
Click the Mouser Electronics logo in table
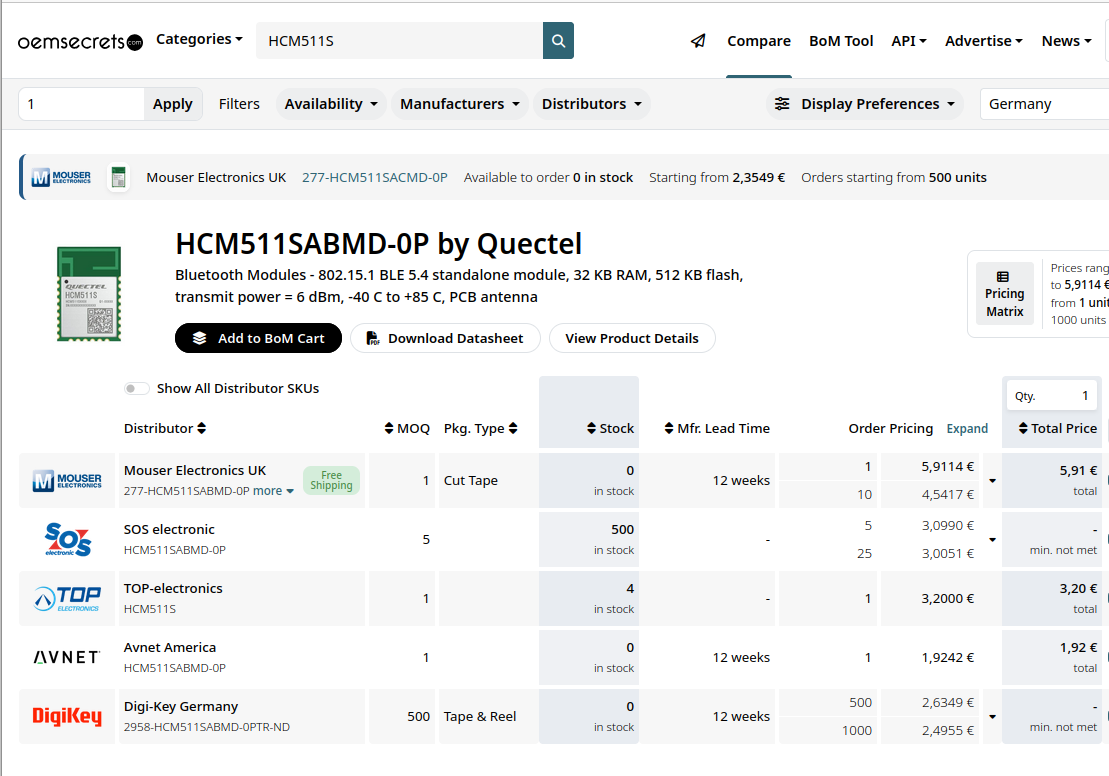[x=67, y=480]
